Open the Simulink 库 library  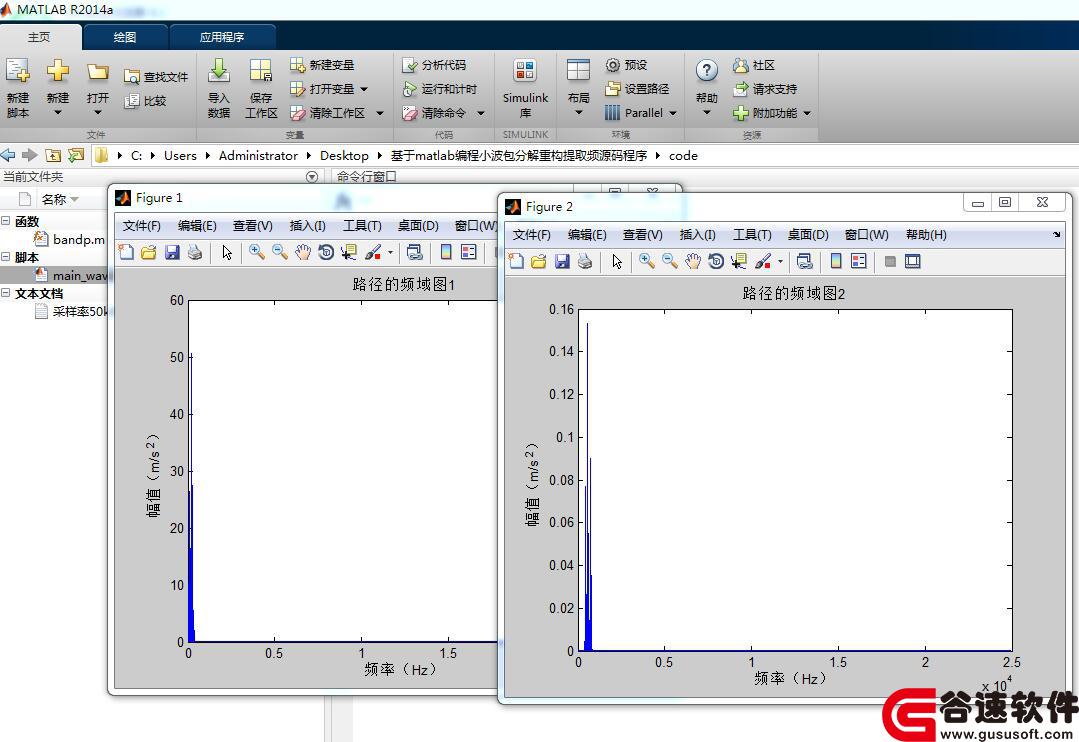pyautogui.click(x=525, y=88)
